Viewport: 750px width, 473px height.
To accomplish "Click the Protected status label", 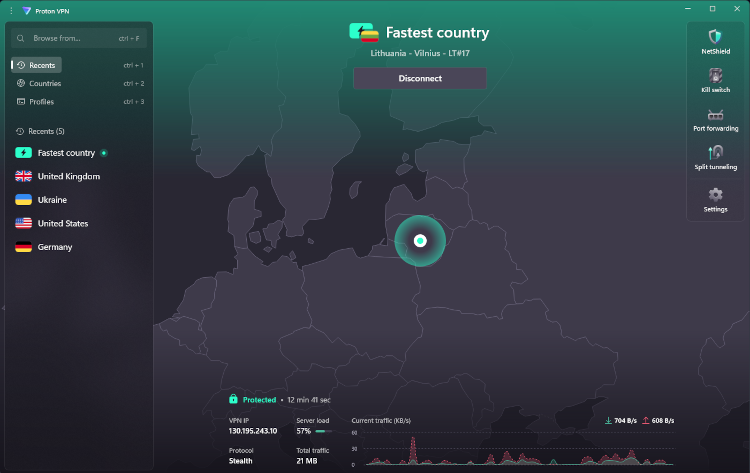I will (x=259, y=400).
